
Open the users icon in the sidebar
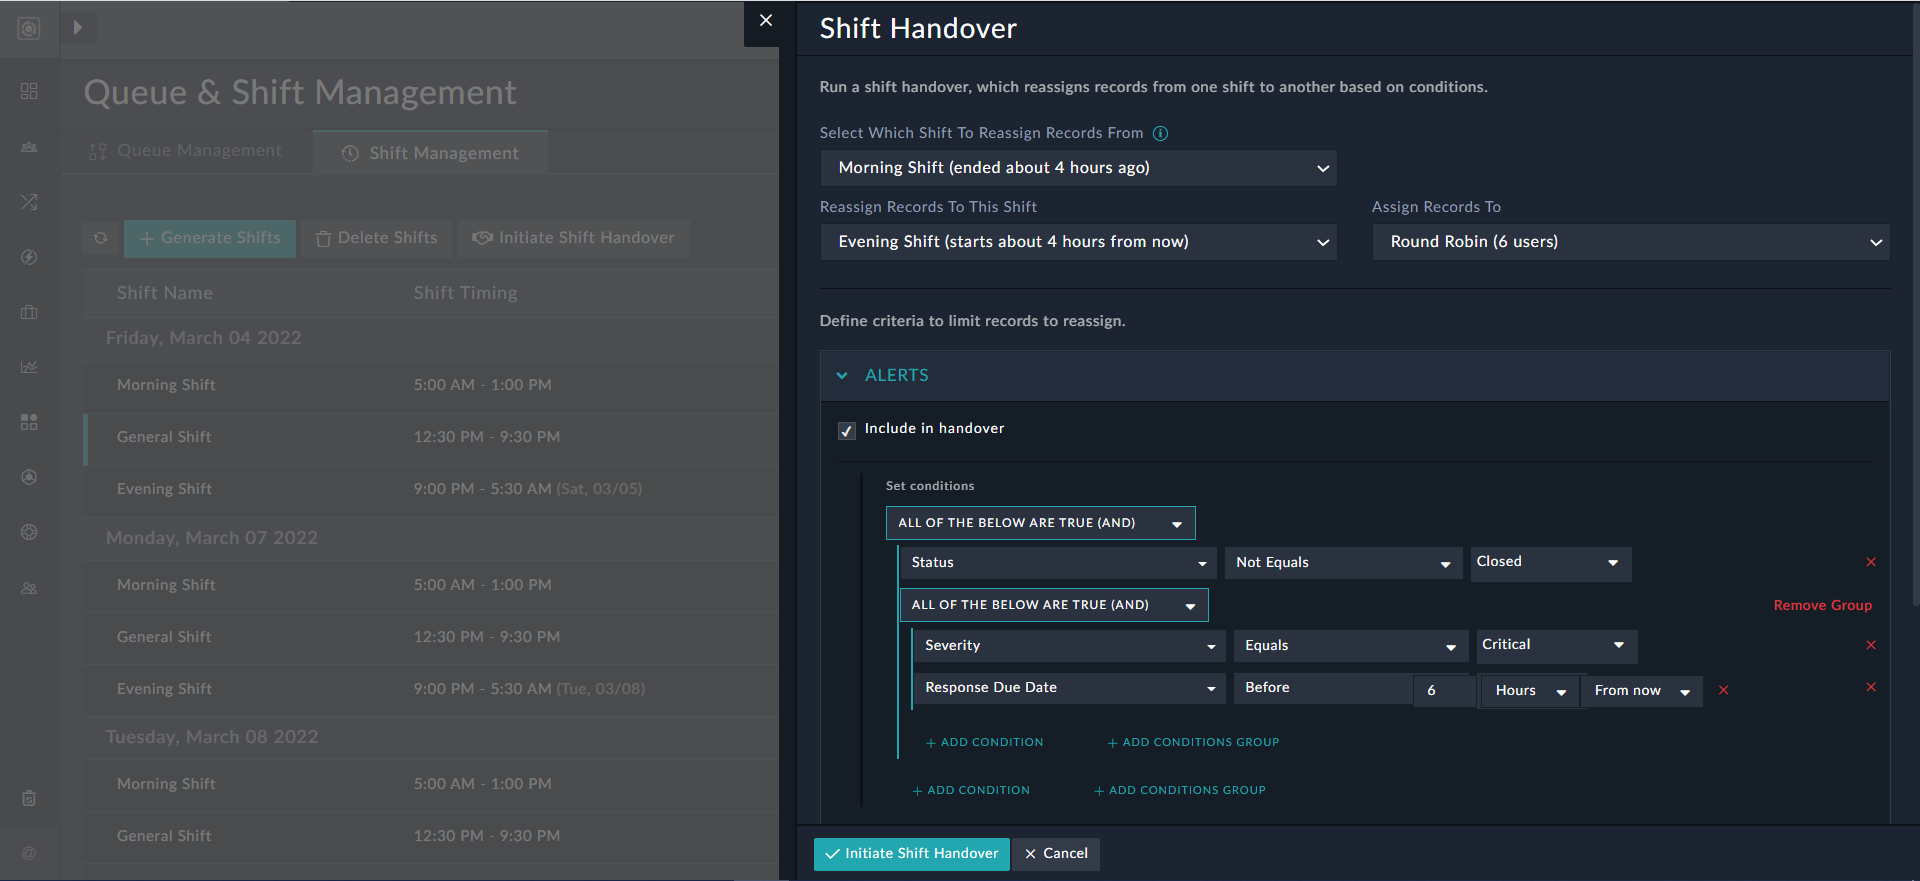coord(29,588)
